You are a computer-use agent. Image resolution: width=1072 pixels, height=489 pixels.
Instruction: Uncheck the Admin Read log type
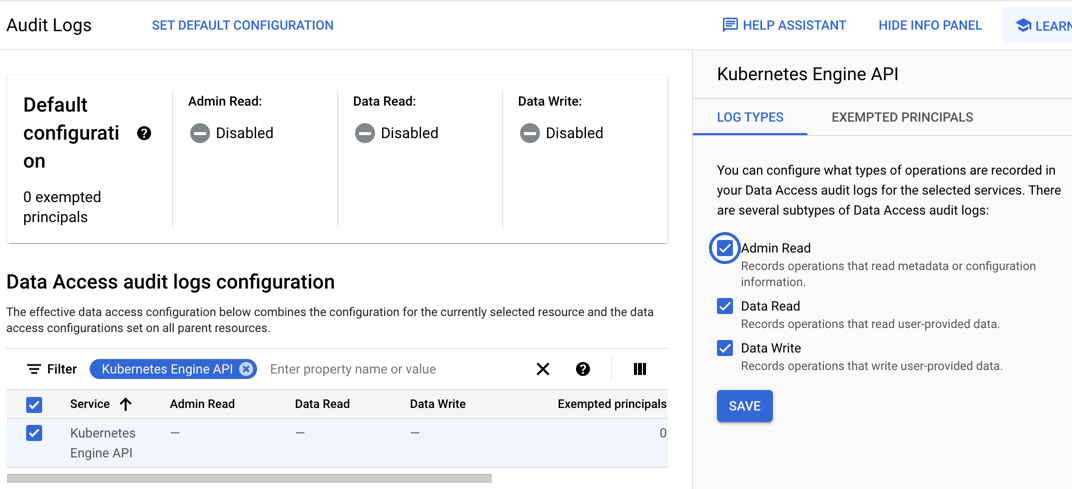[x=725, y=248]
